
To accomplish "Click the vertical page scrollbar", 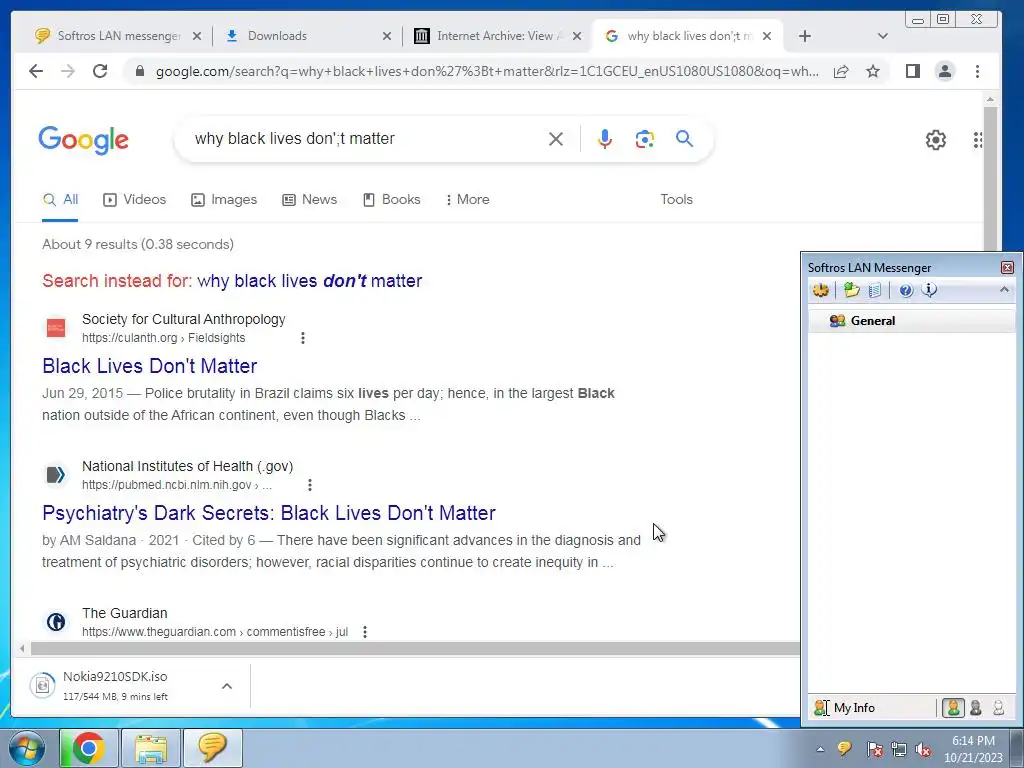I will 990,180.
